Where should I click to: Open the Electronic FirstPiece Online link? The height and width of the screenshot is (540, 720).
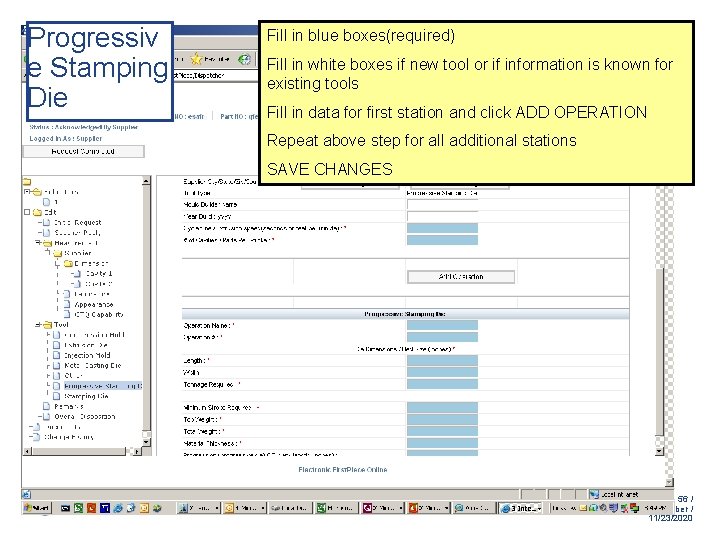pos(343,469)
